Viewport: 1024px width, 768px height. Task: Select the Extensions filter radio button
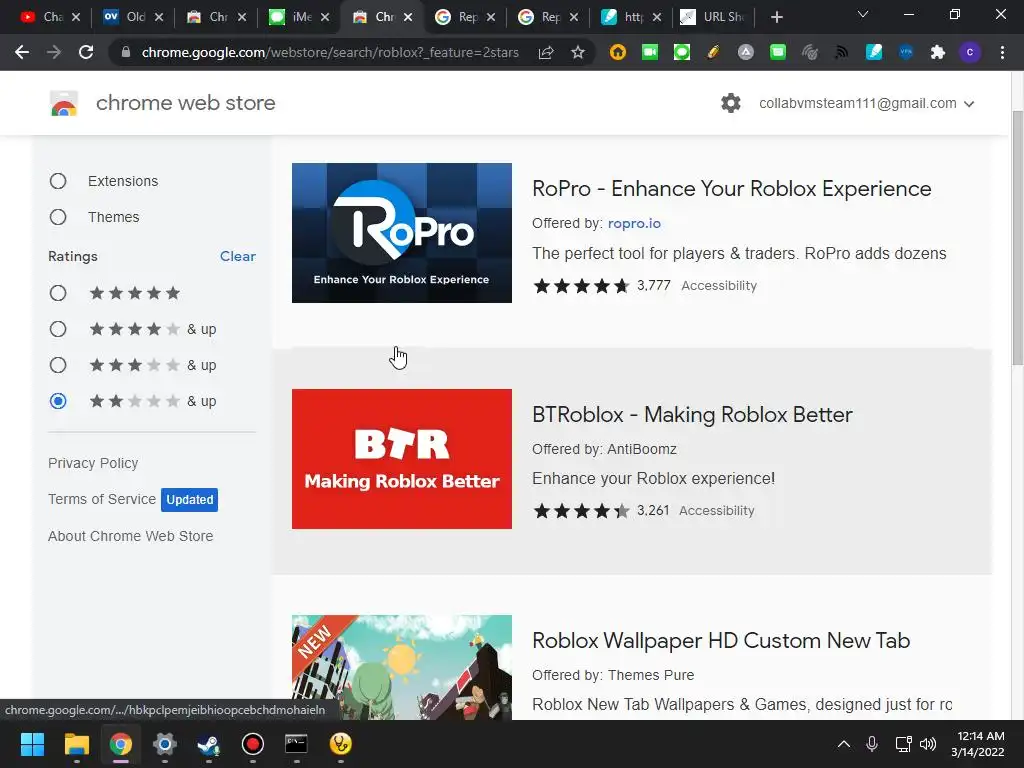pyautogui.click(x=58, y=181)
